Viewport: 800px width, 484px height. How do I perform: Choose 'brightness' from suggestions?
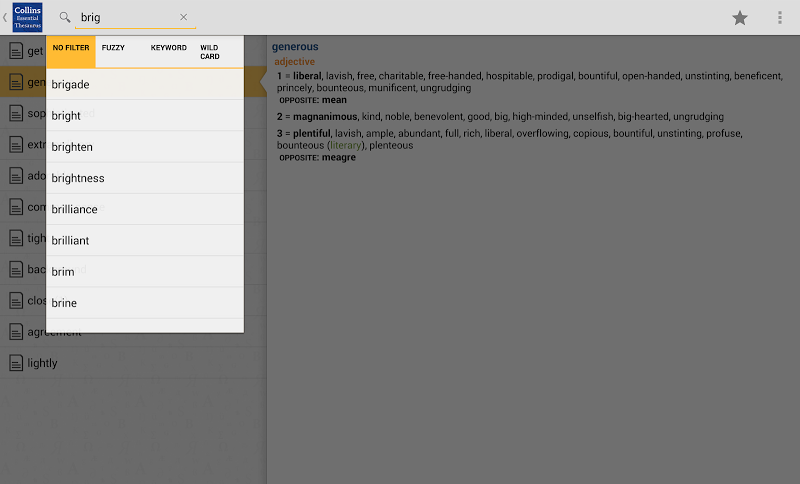point(145,178)
